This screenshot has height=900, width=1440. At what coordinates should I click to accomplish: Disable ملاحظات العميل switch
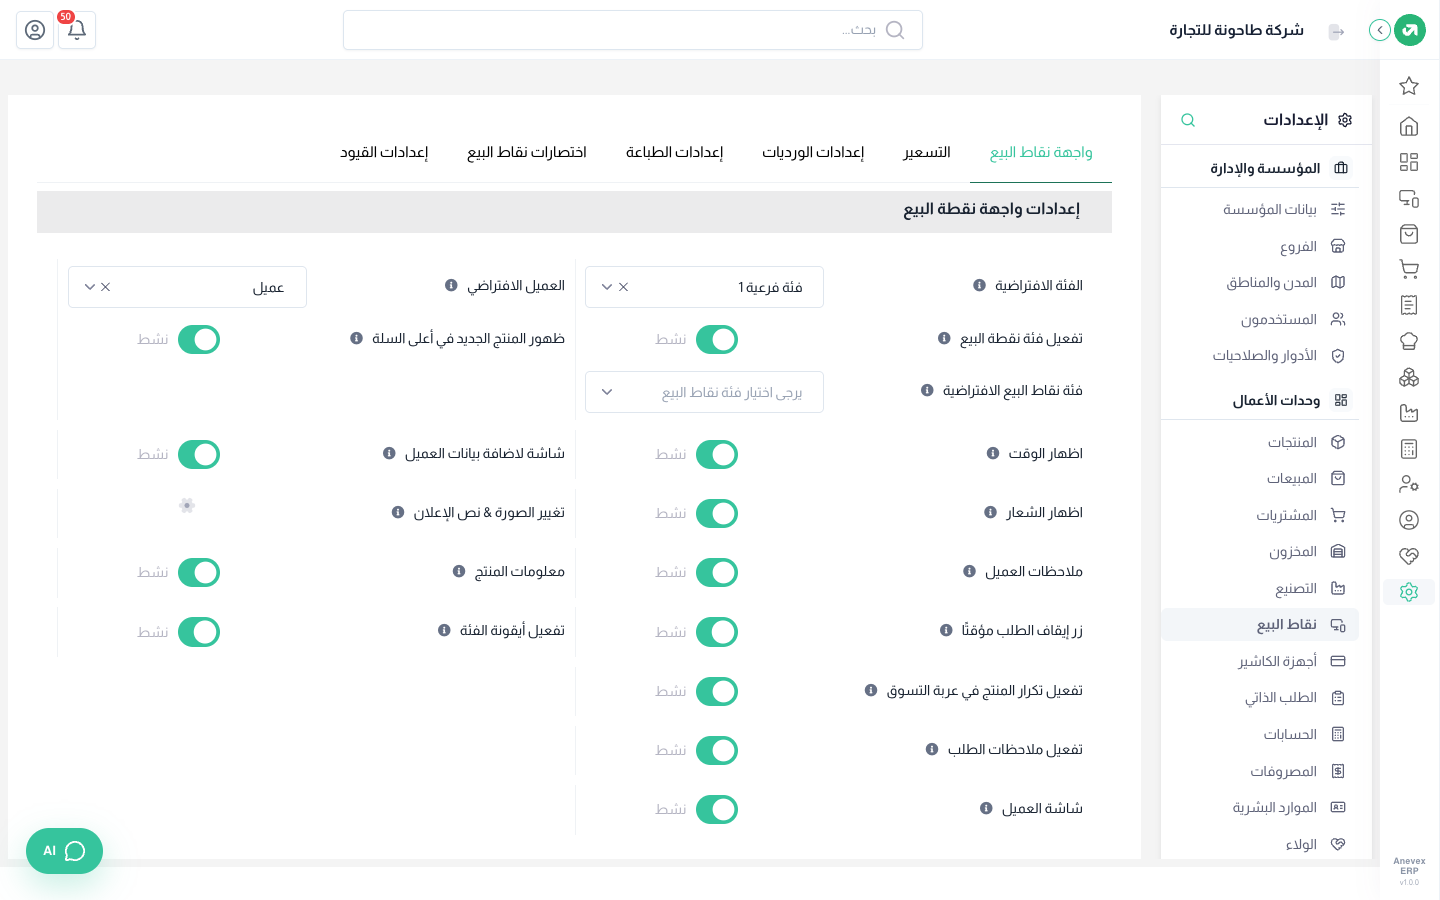pos(717,572)
